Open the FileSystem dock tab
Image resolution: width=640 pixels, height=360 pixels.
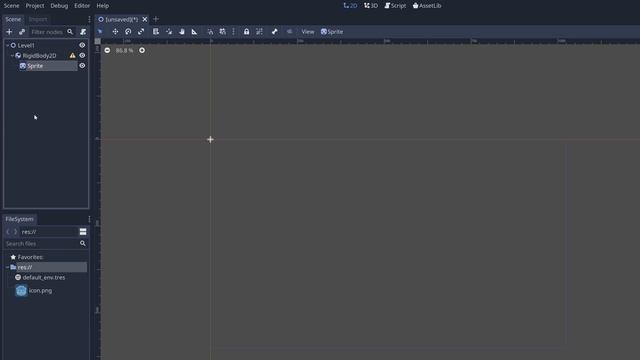[19, 219]
